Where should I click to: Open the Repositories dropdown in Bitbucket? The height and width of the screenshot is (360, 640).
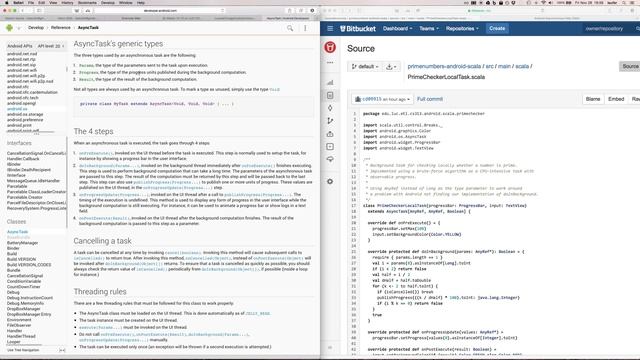click(462, 29)
